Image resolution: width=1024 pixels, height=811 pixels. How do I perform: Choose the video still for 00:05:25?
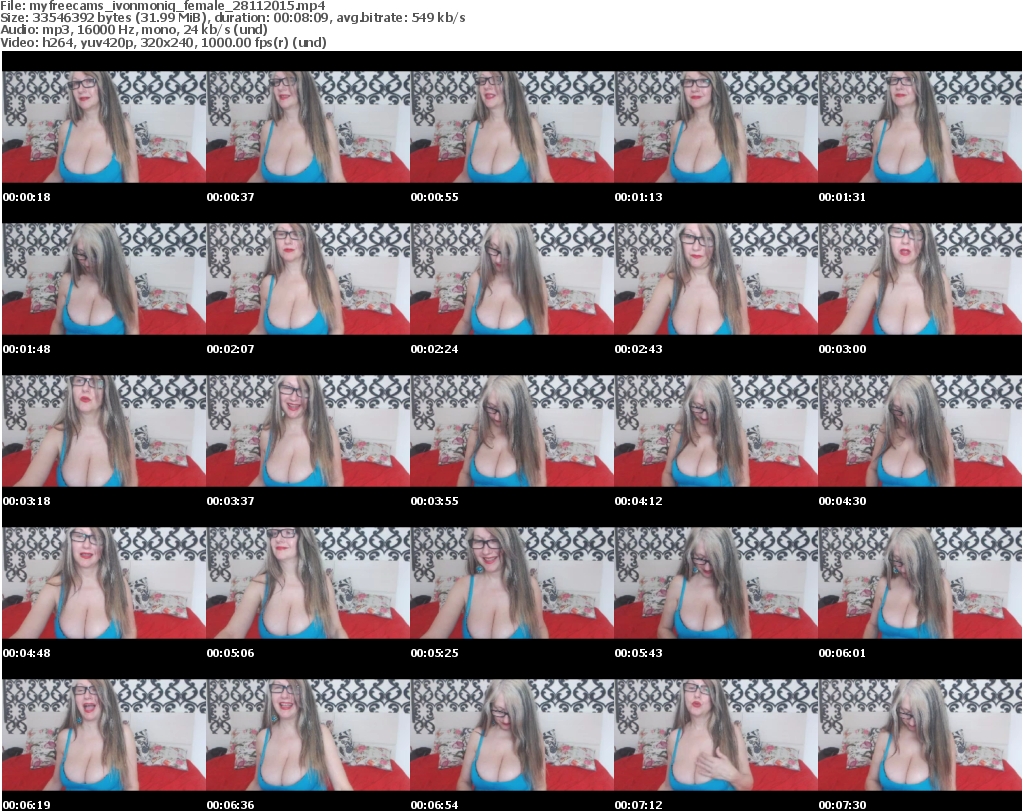[x=512, y=583]
